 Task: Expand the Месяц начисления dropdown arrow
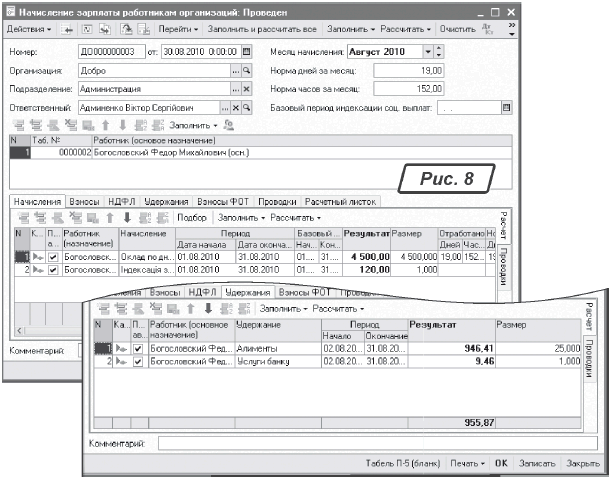pos(427,50)
